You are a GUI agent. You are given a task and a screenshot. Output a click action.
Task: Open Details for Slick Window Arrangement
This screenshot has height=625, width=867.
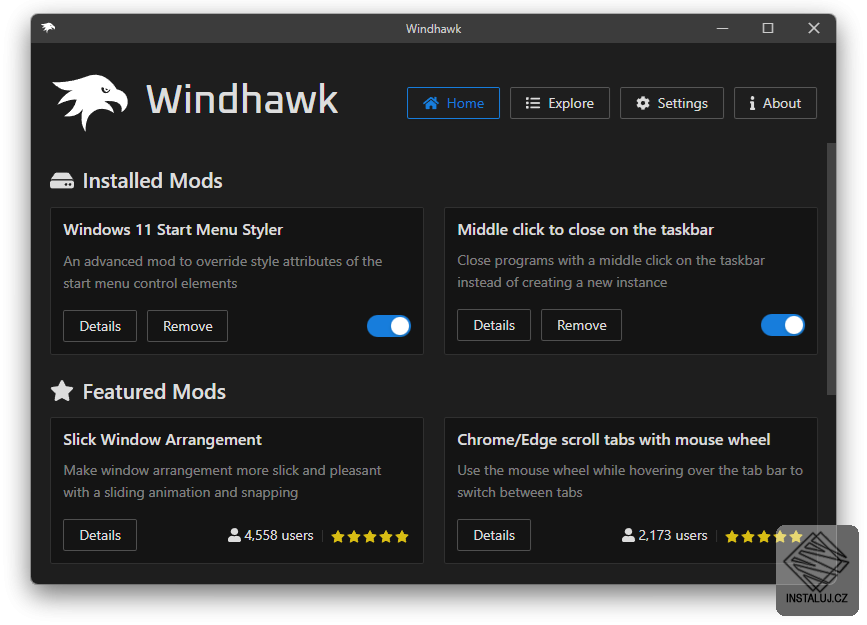[100, 535]
